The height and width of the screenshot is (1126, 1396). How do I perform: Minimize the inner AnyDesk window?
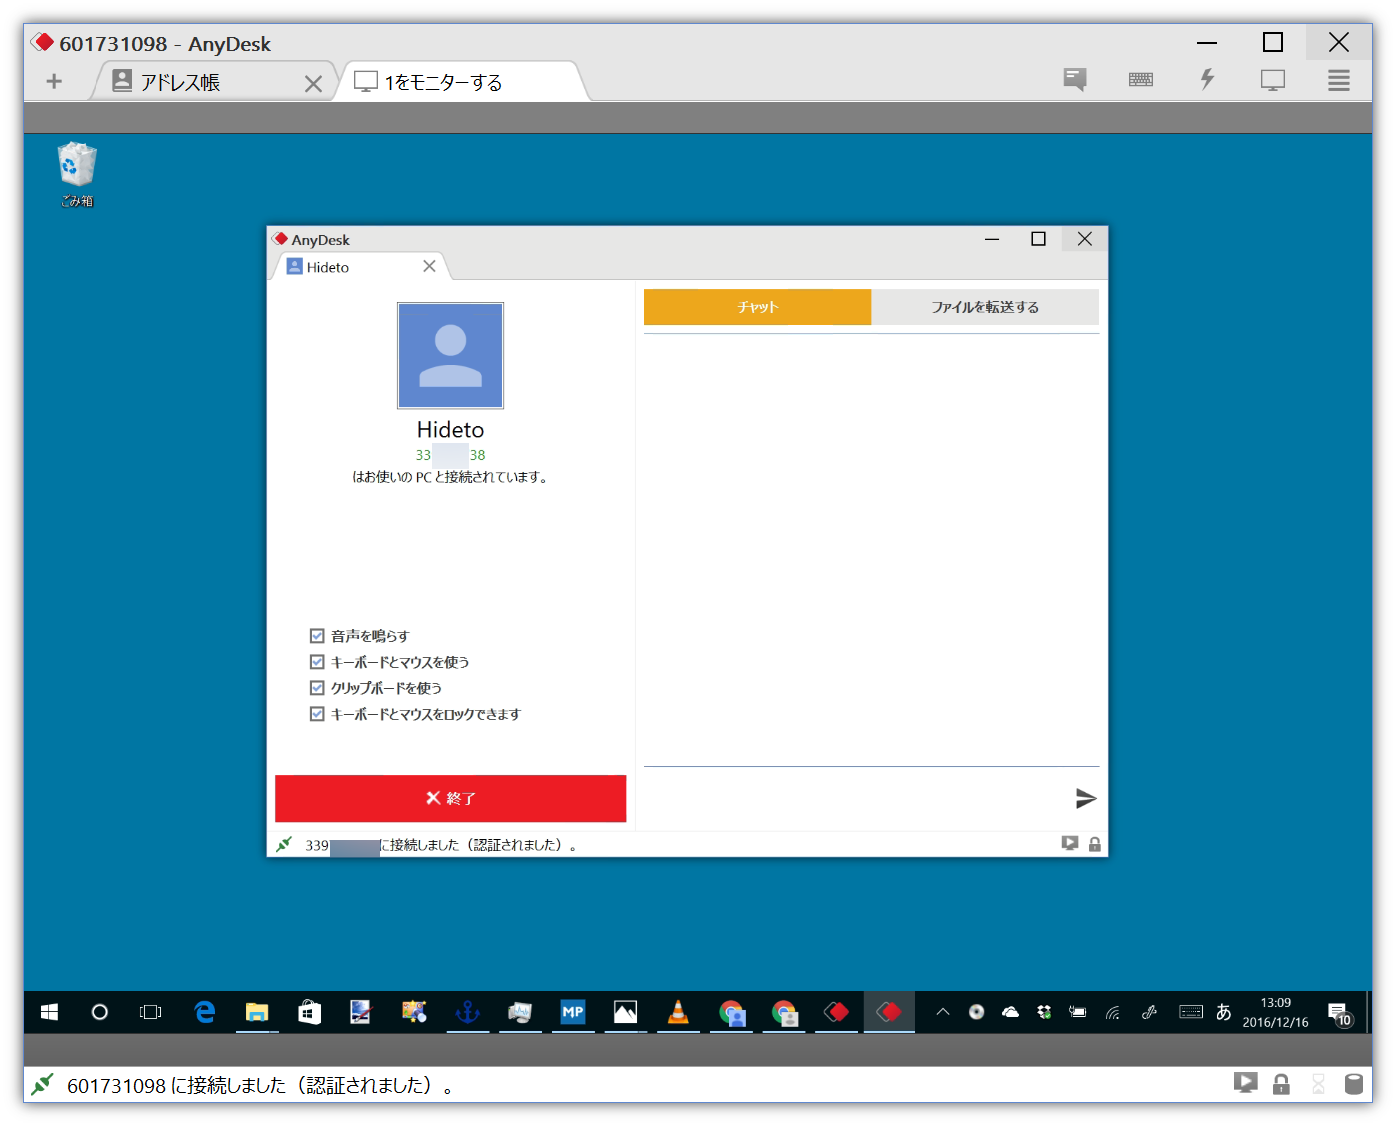(x=992, y=239)
